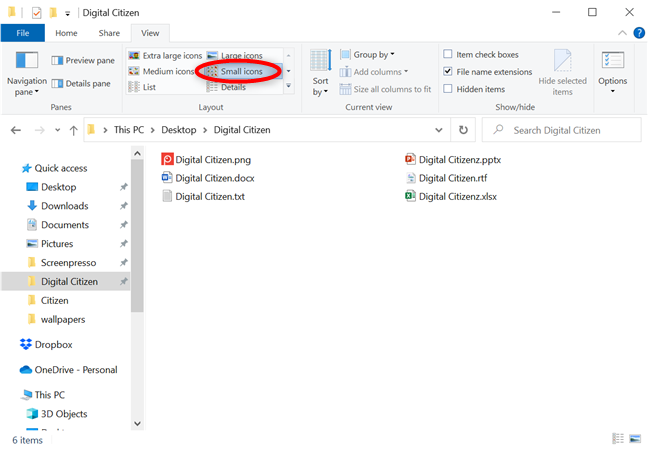Image resolution: width=648 pixels, height=449 pixels.
Task: Open wallpapers folder in sidebar
Action: 56,320
